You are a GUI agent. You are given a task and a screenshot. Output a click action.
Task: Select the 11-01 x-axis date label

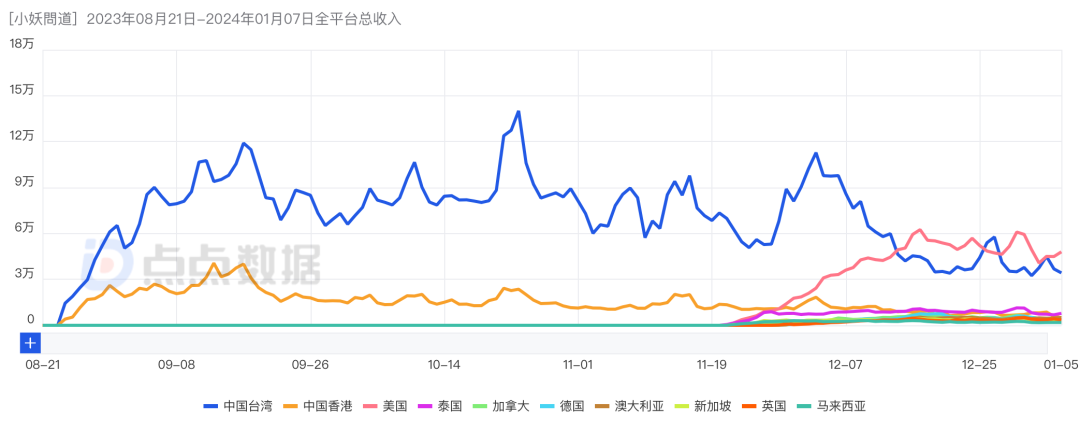579,366
